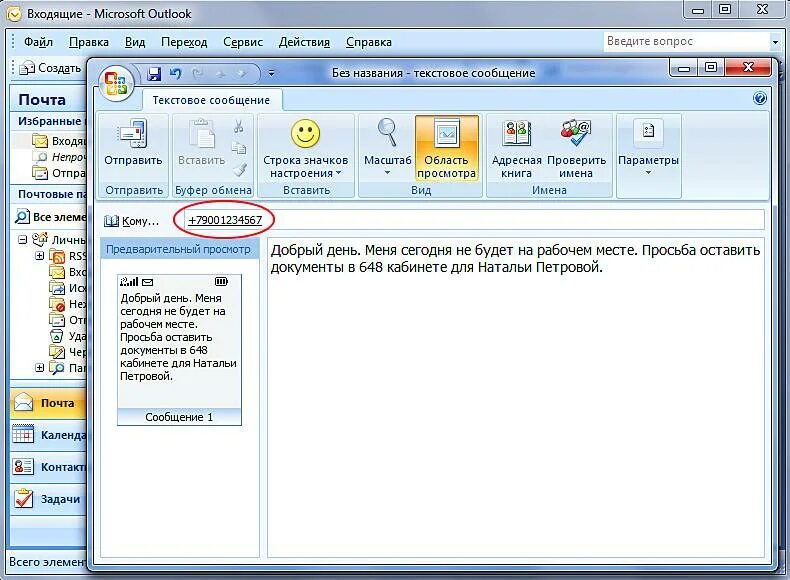Viewport: 790px width, 580px height.
Task: Switch to Контакты navigation pane button
Action: coord(48,467)
